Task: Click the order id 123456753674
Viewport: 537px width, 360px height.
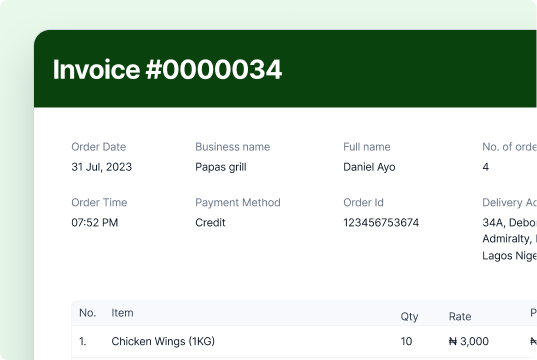Action: click(381, 223)
